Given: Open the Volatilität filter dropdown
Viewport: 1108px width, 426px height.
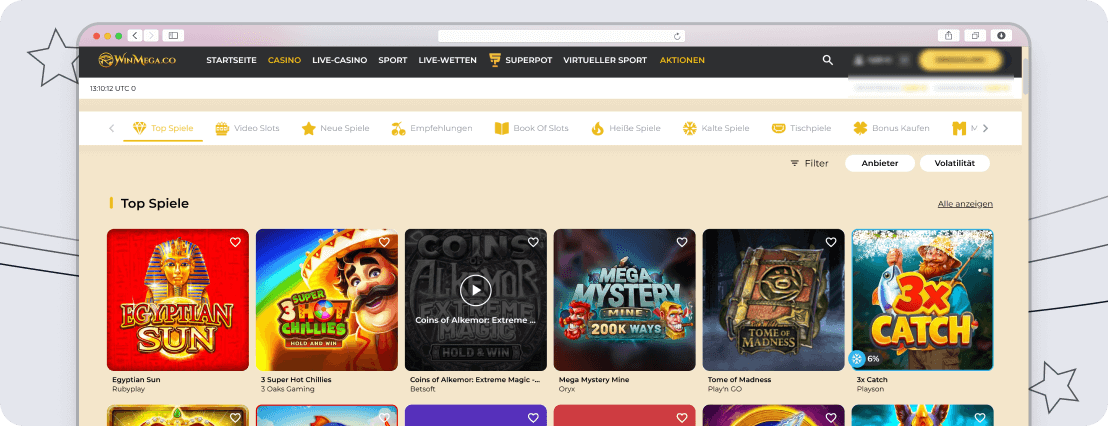Looking at the screenshot, I should tap(955, 163).
